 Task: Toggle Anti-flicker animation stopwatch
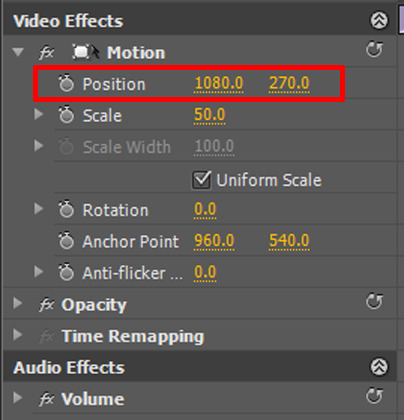[x=66, y=272]
